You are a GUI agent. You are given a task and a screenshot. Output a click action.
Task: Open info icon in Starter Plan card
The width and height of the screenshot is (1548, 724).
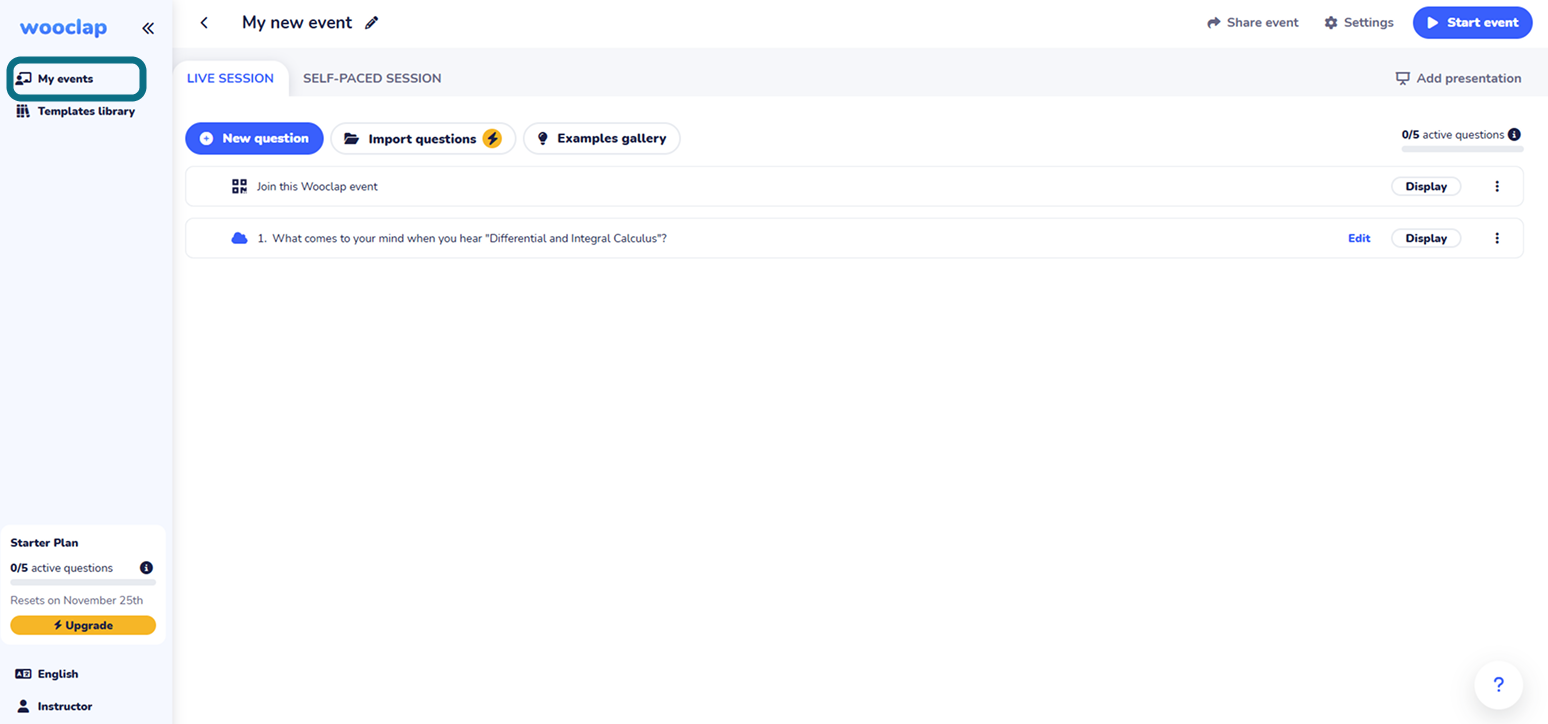[x=146, y=568]
